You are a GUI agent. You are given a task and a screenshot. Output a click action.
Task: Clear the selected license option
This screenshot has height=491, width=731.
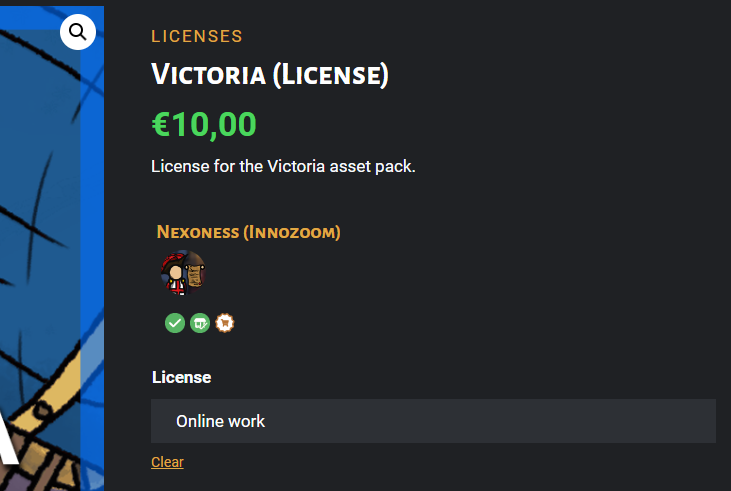click(167, 462)
